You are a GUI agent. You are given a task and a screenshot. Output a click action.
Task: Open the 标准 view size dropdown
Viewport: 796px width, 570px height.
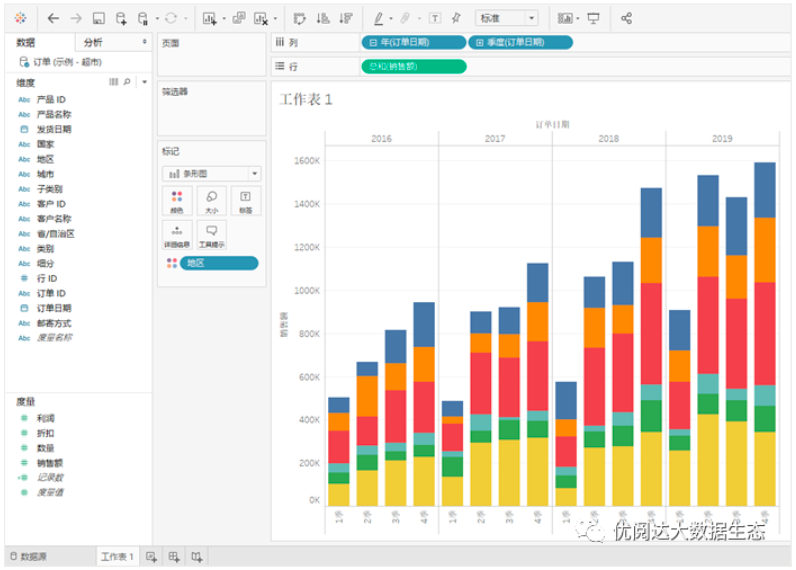(507, 18)
